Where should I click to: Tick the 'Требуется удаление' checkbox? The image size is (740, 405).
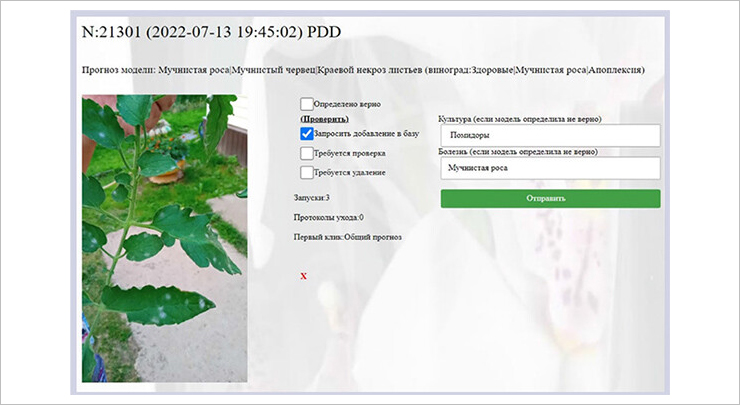(307, 172)
